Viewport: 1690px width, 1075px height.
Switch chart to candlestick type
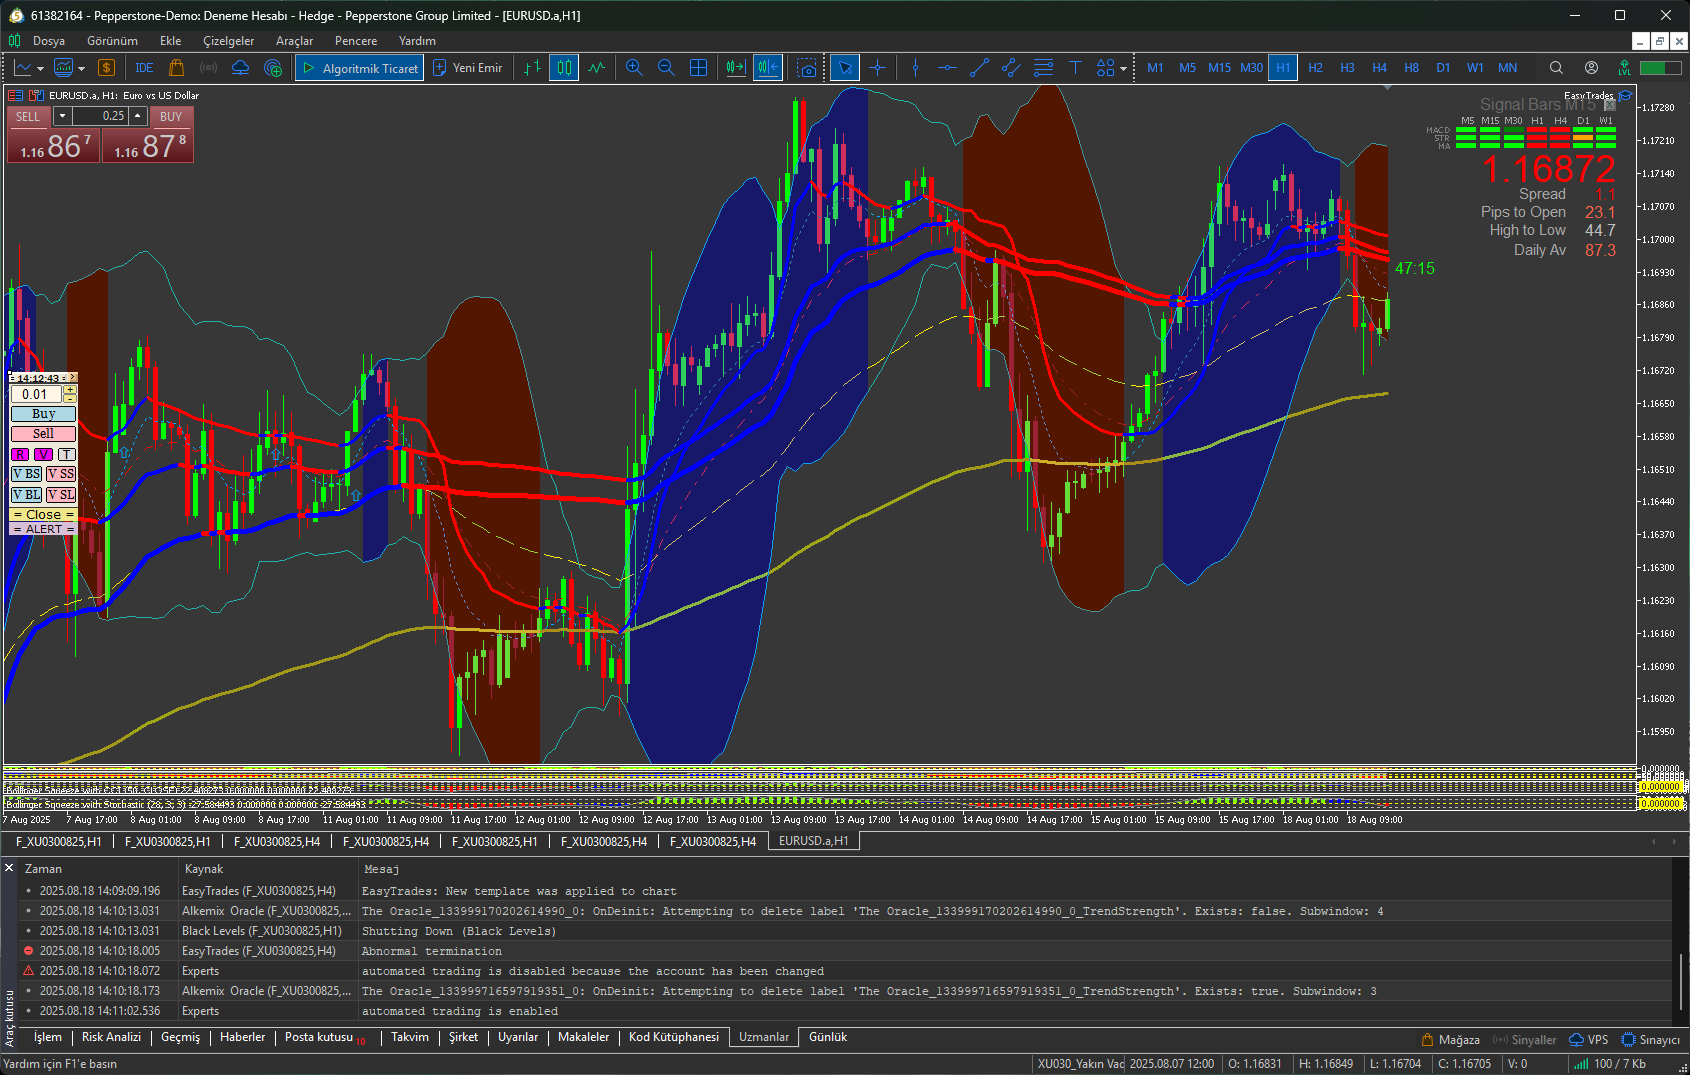564,68
